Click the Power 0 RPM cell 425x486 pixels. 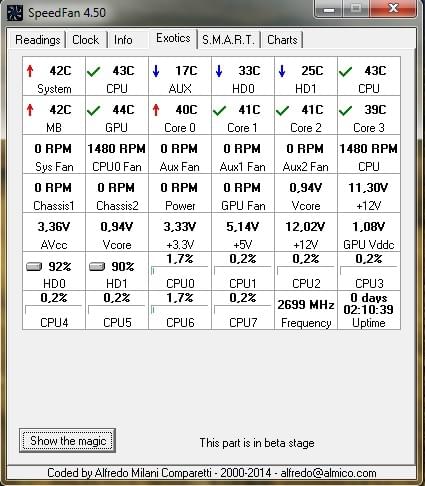[x=180, y=193]
